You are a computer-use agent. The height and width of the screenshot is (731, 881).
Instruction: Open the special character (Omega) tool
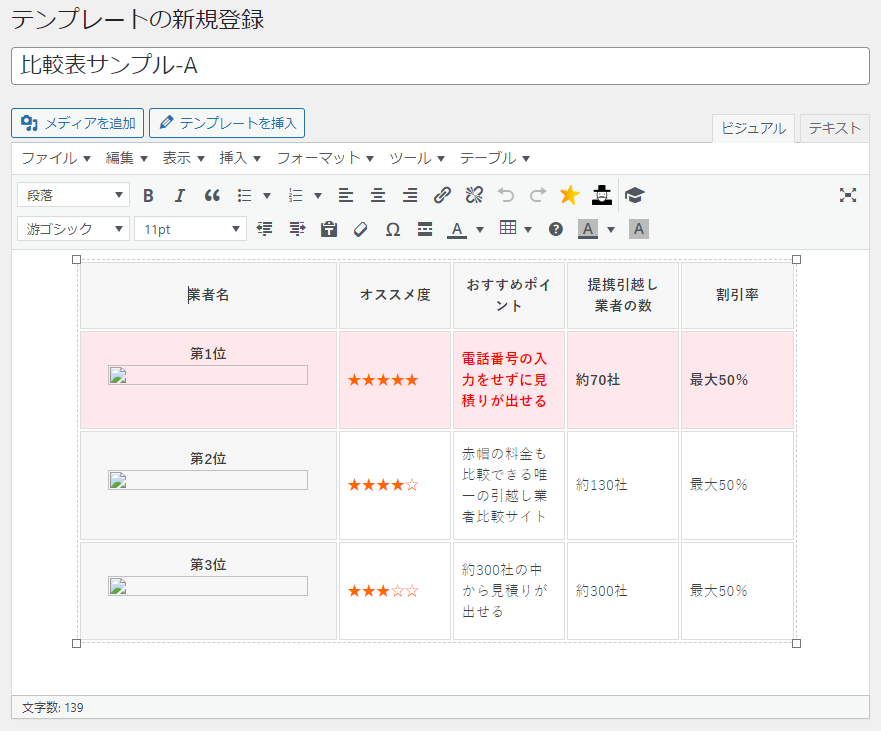coord(393,229)
